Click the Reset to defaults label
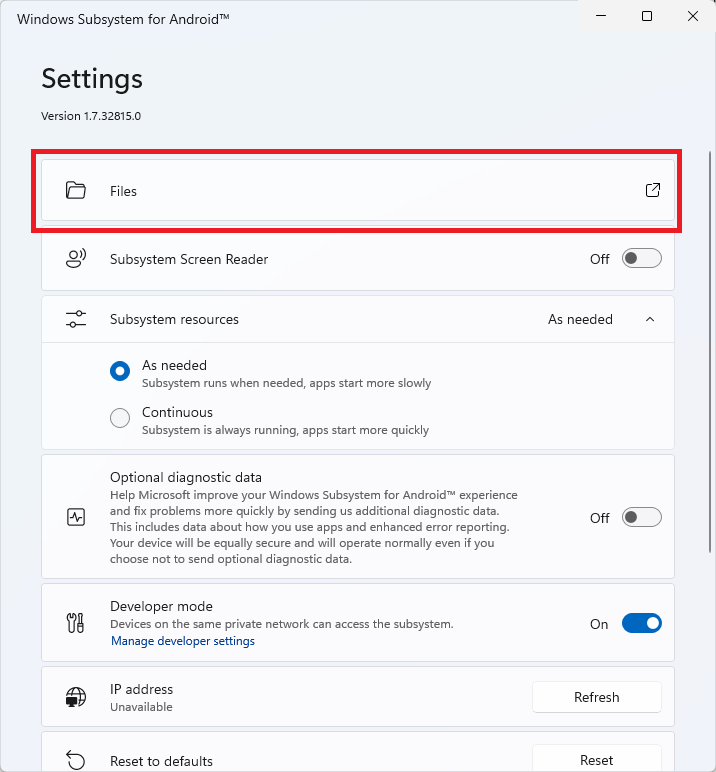 coord(162,761)
